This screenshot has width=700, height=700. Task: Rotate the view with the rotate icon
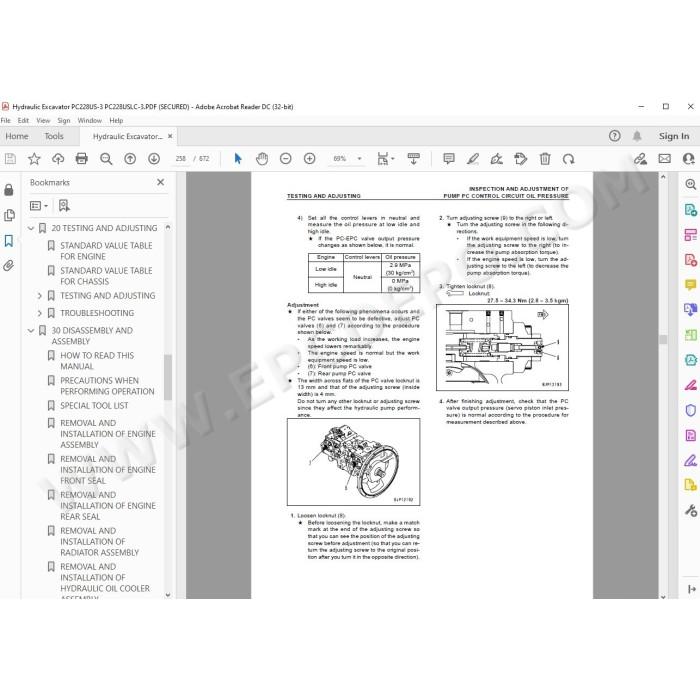click(568, 158)
